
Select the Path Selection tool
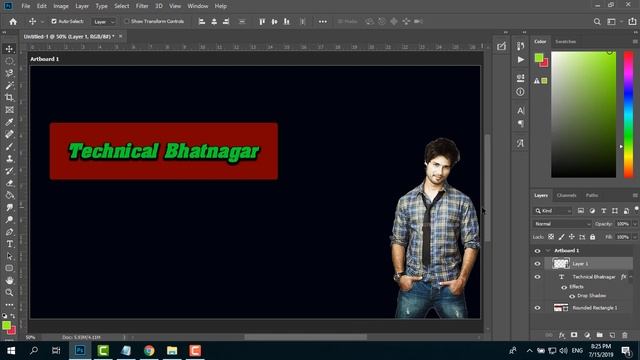point(9,256)
